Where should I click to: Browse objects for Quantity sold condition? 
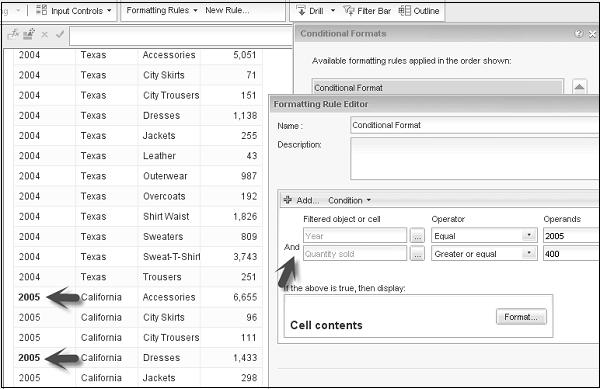pyautogui.click(x=417, y=254)
